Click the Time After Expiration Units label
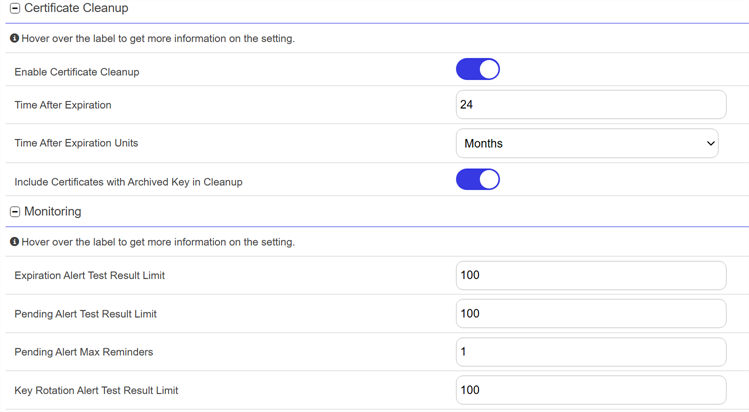This screenshot has width=749, height=412. tap(76, 143)
